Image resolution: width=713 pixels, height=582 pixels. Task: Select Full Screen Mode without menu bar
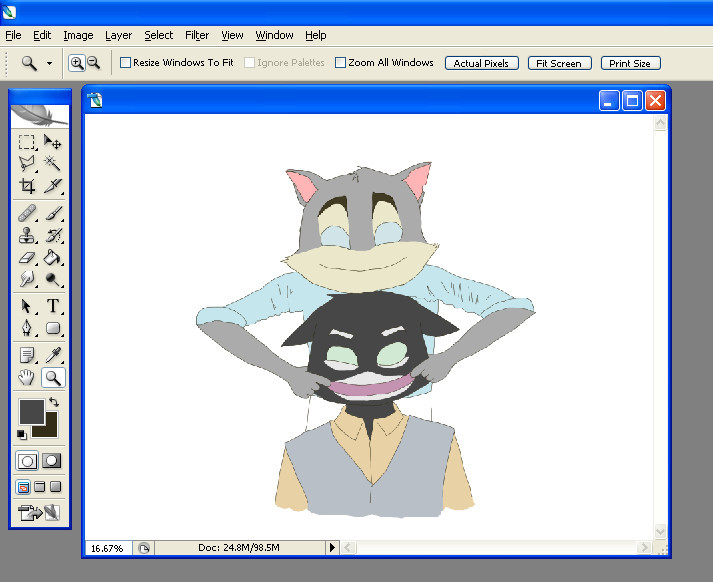click(x=55, y=487)
